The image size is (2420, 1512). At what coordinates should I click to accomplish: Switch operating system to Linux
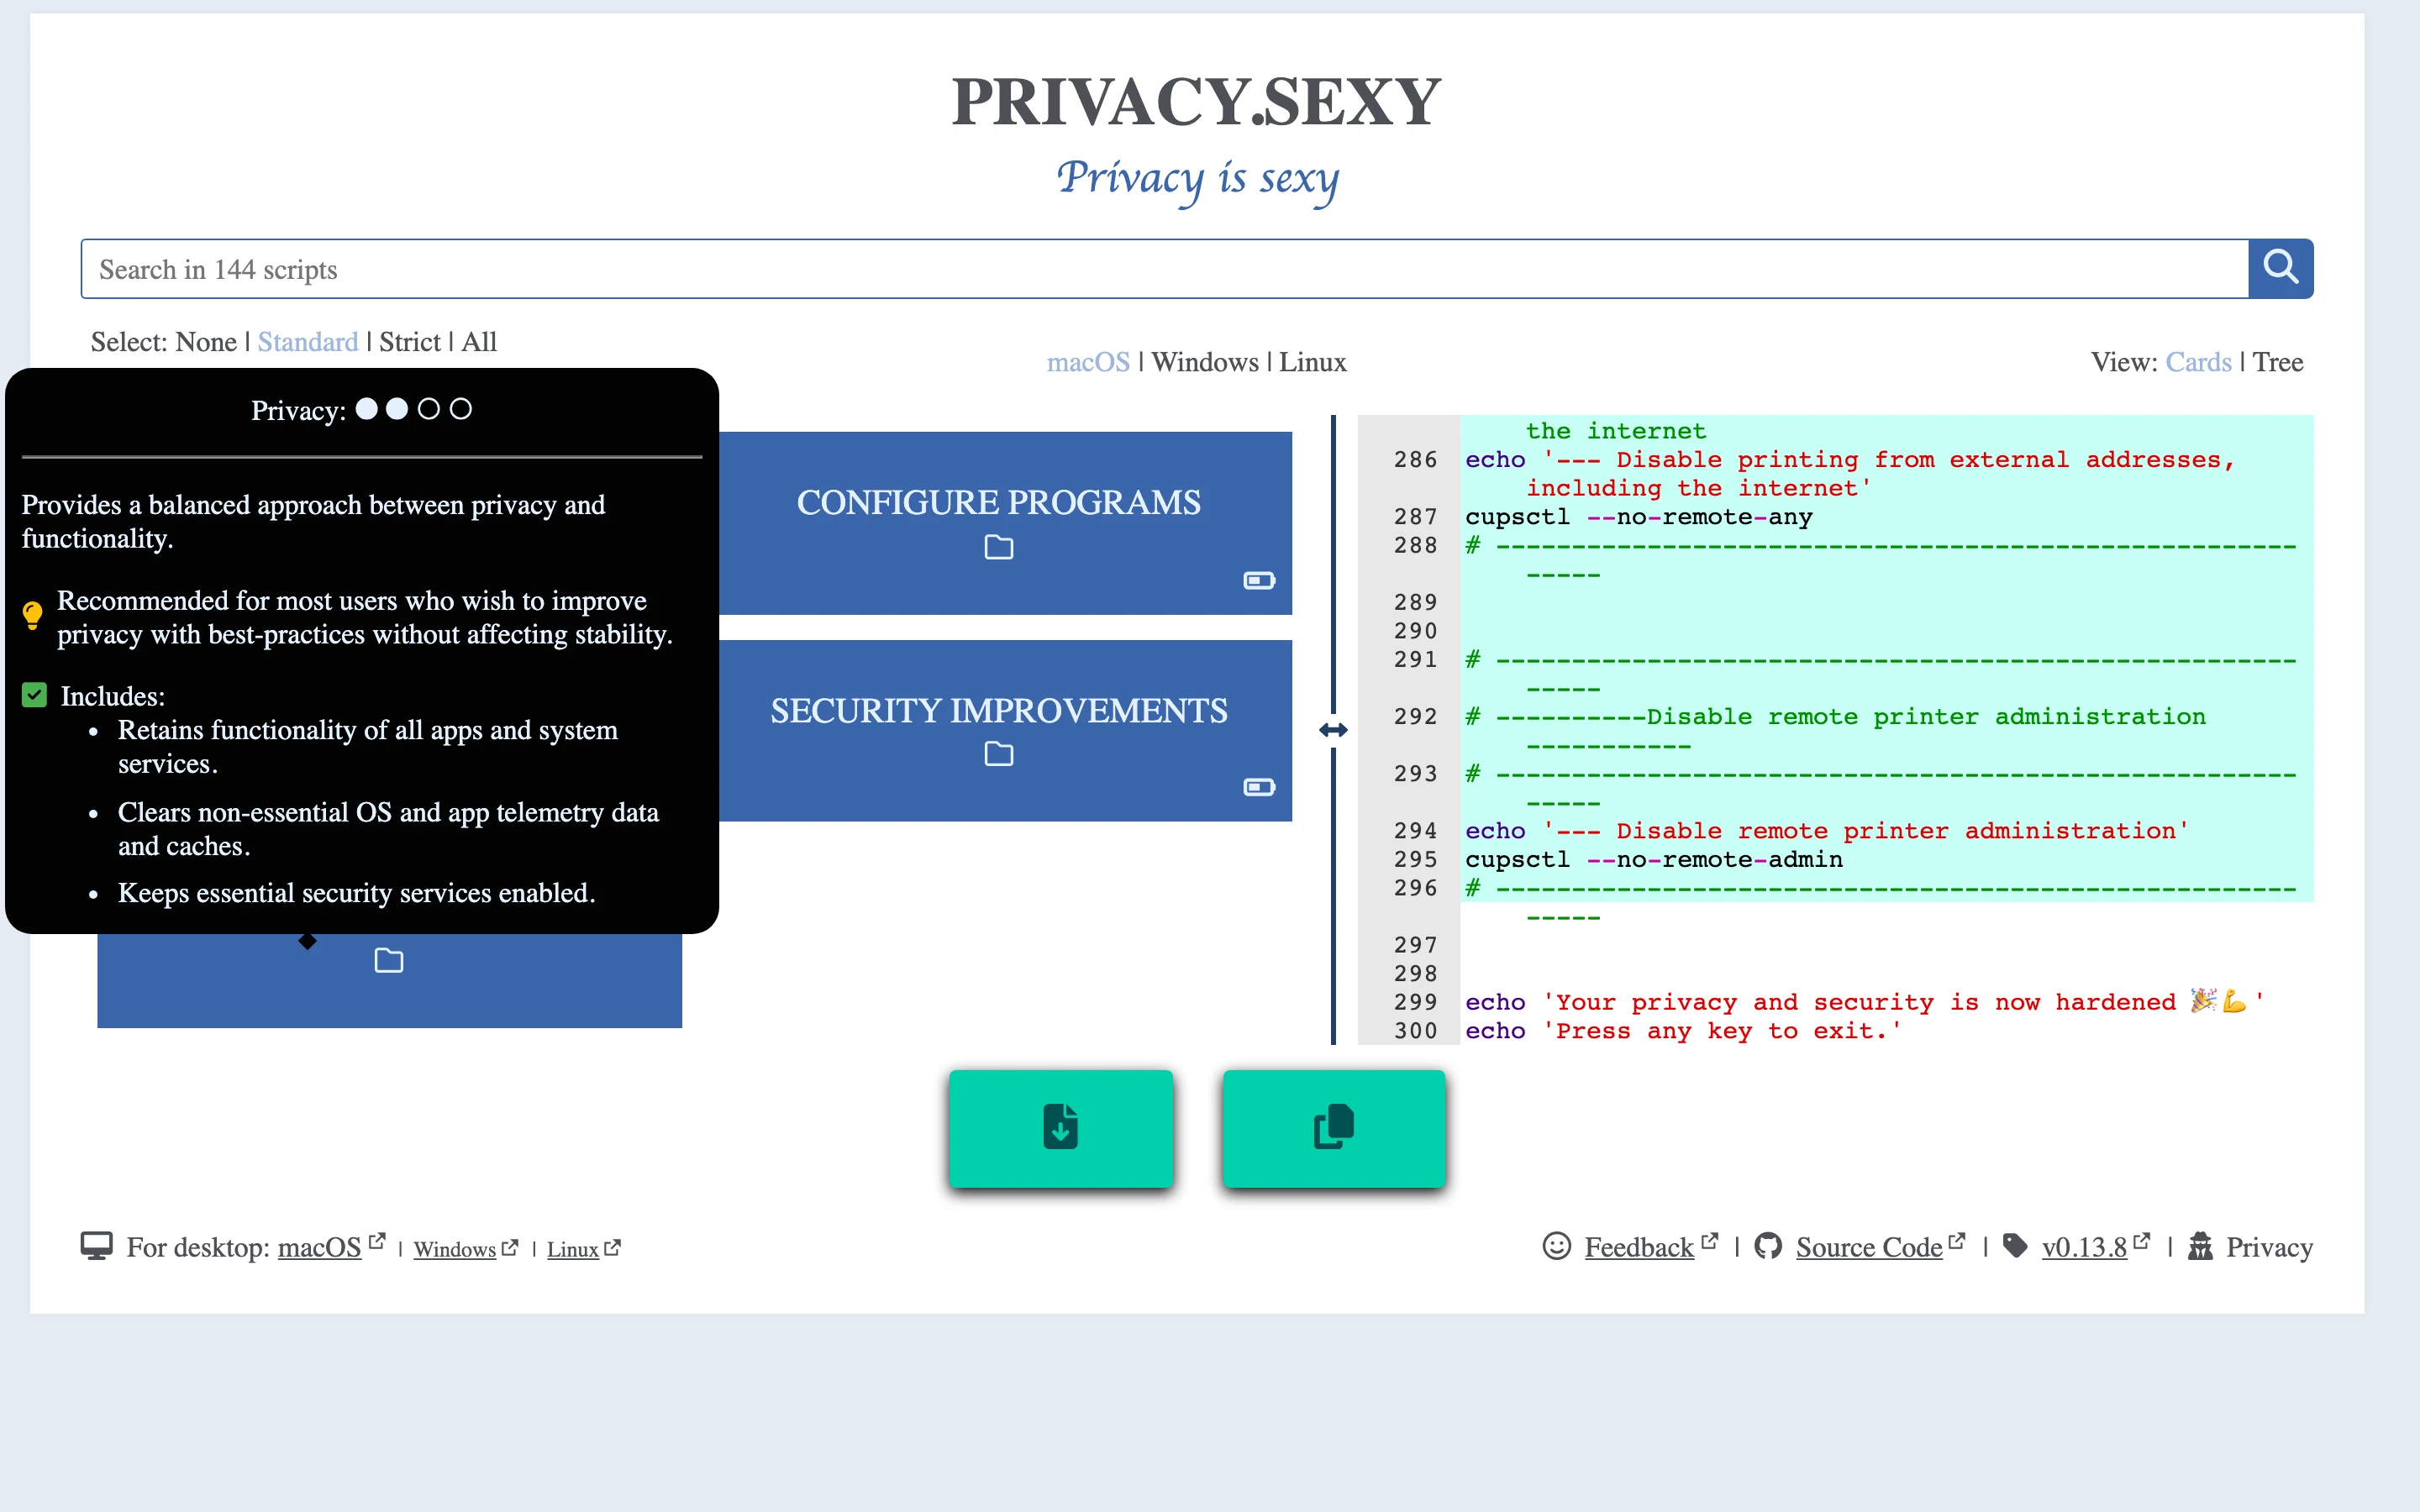click(x=1313, y=362)
